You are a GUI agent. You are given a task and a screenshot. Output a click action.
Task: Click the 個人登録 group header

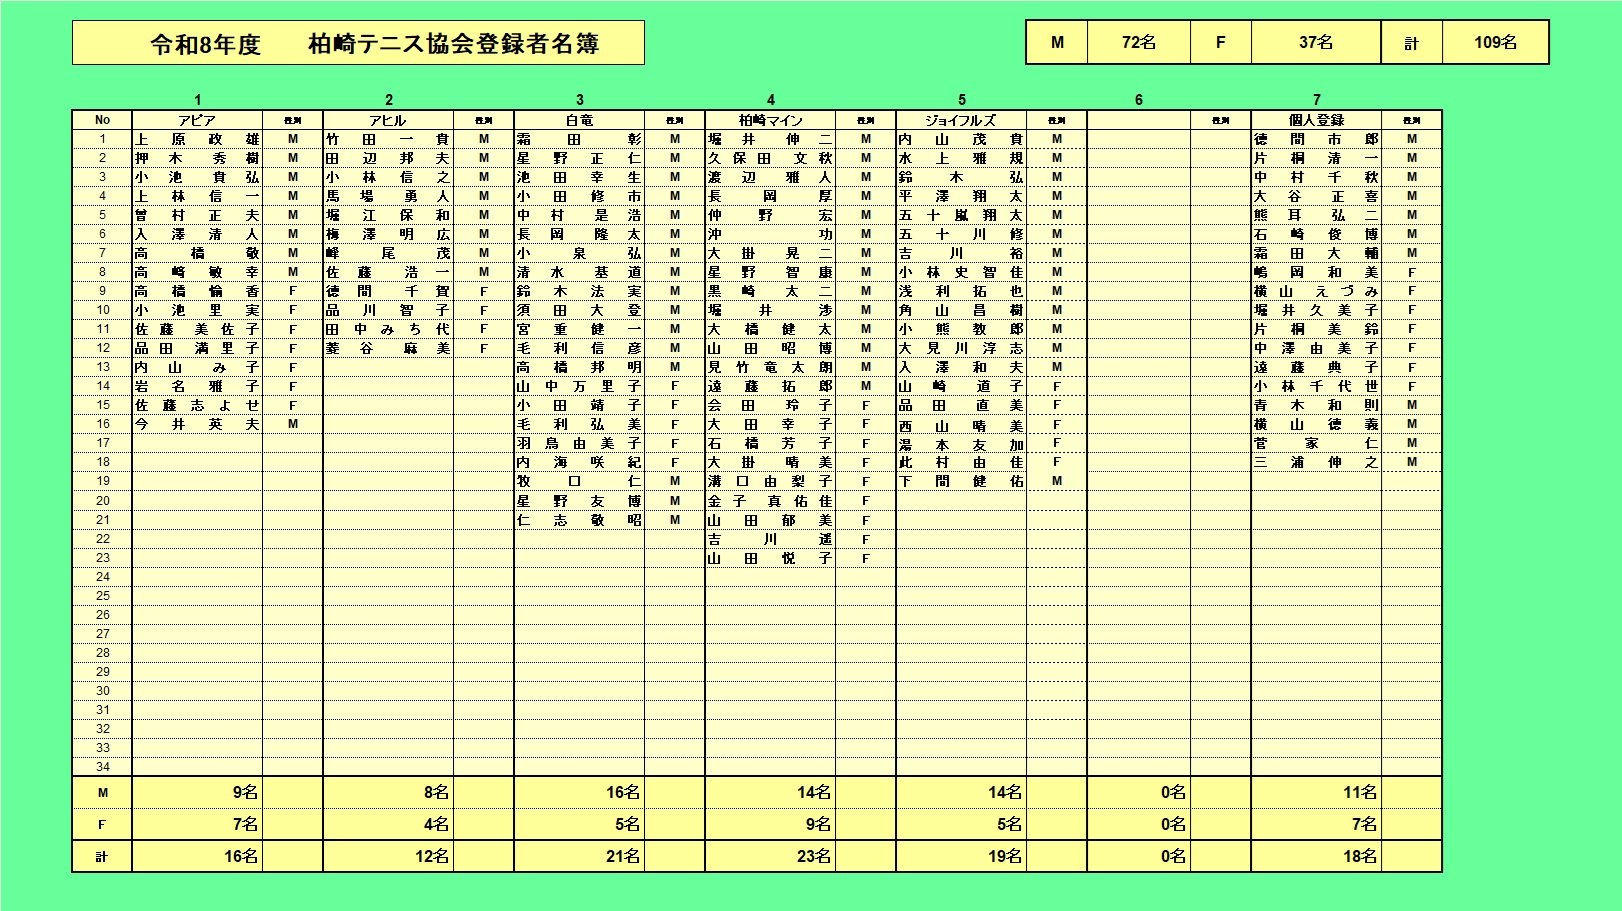[1316, 120]
